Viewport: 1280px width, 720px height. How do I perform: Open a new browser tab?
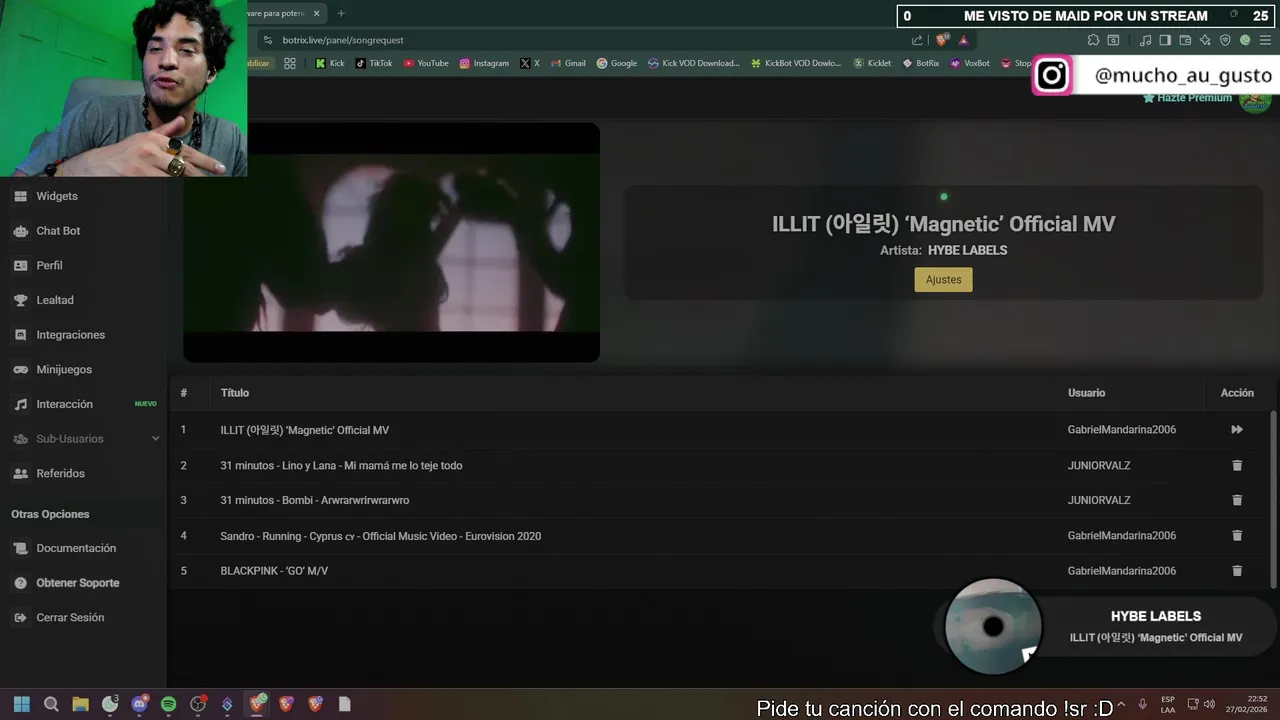click(x=341, y=13)
